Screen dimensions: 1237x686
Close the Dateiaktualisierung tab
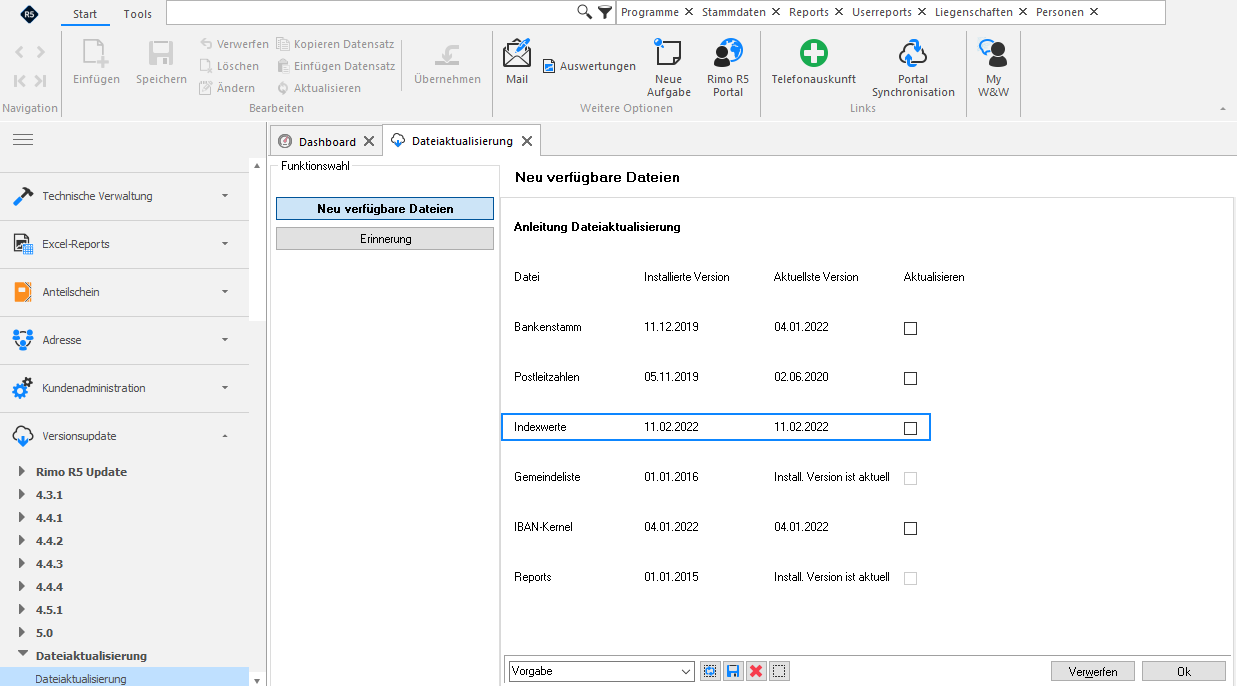click(527, 141)
